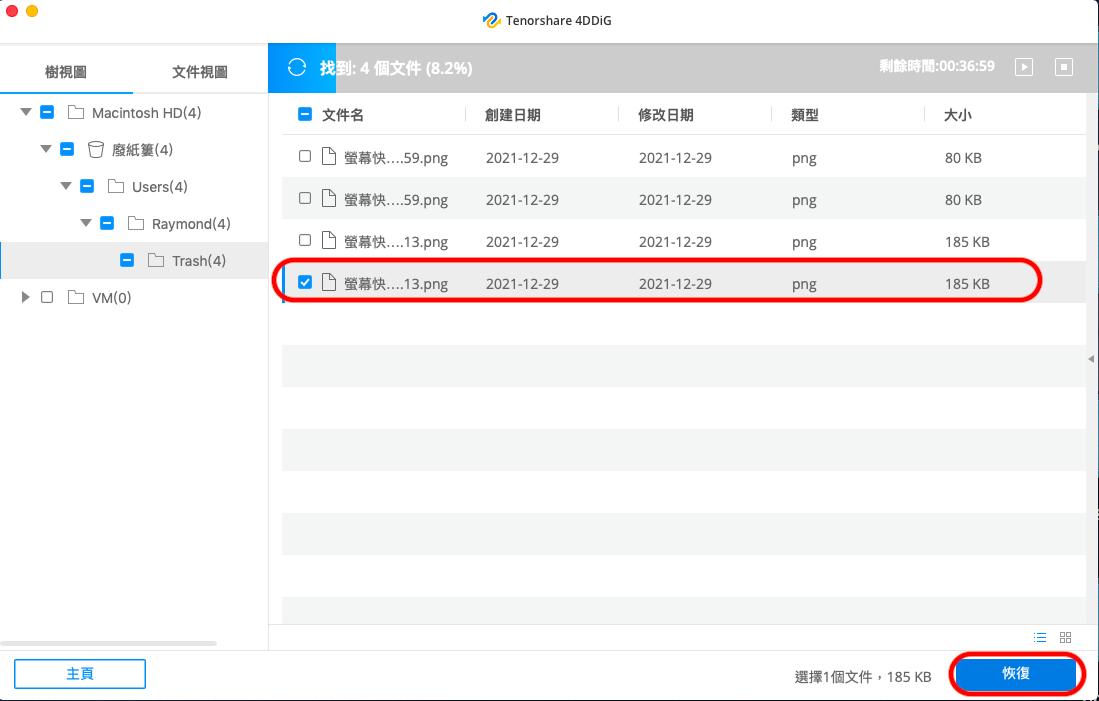The image size is (1099, 701).
Task: Check the VM folder checkbox
Action: [x=47, y=297]
